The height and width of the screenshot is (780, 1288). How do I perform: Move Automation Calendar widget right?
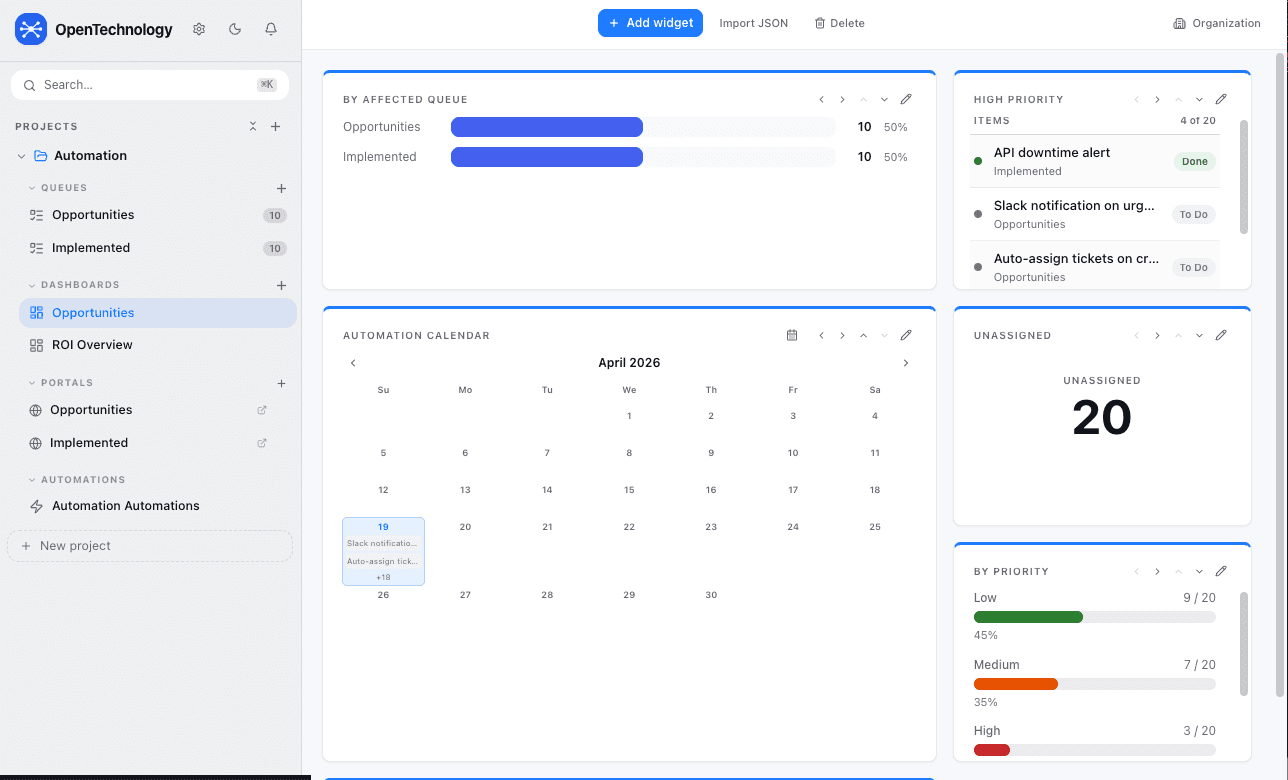(x=842, y=335)
